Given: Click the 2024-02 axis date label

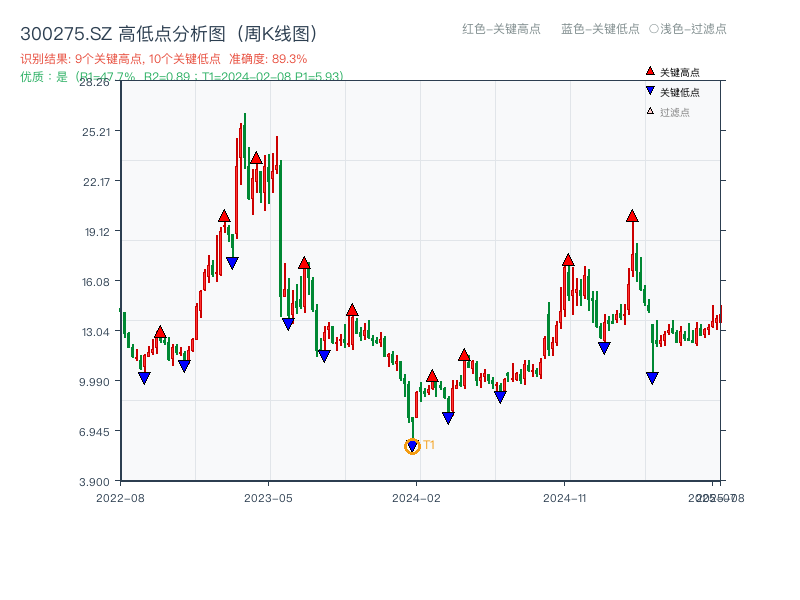Looking at the screenshot, I should click(416, 497).
